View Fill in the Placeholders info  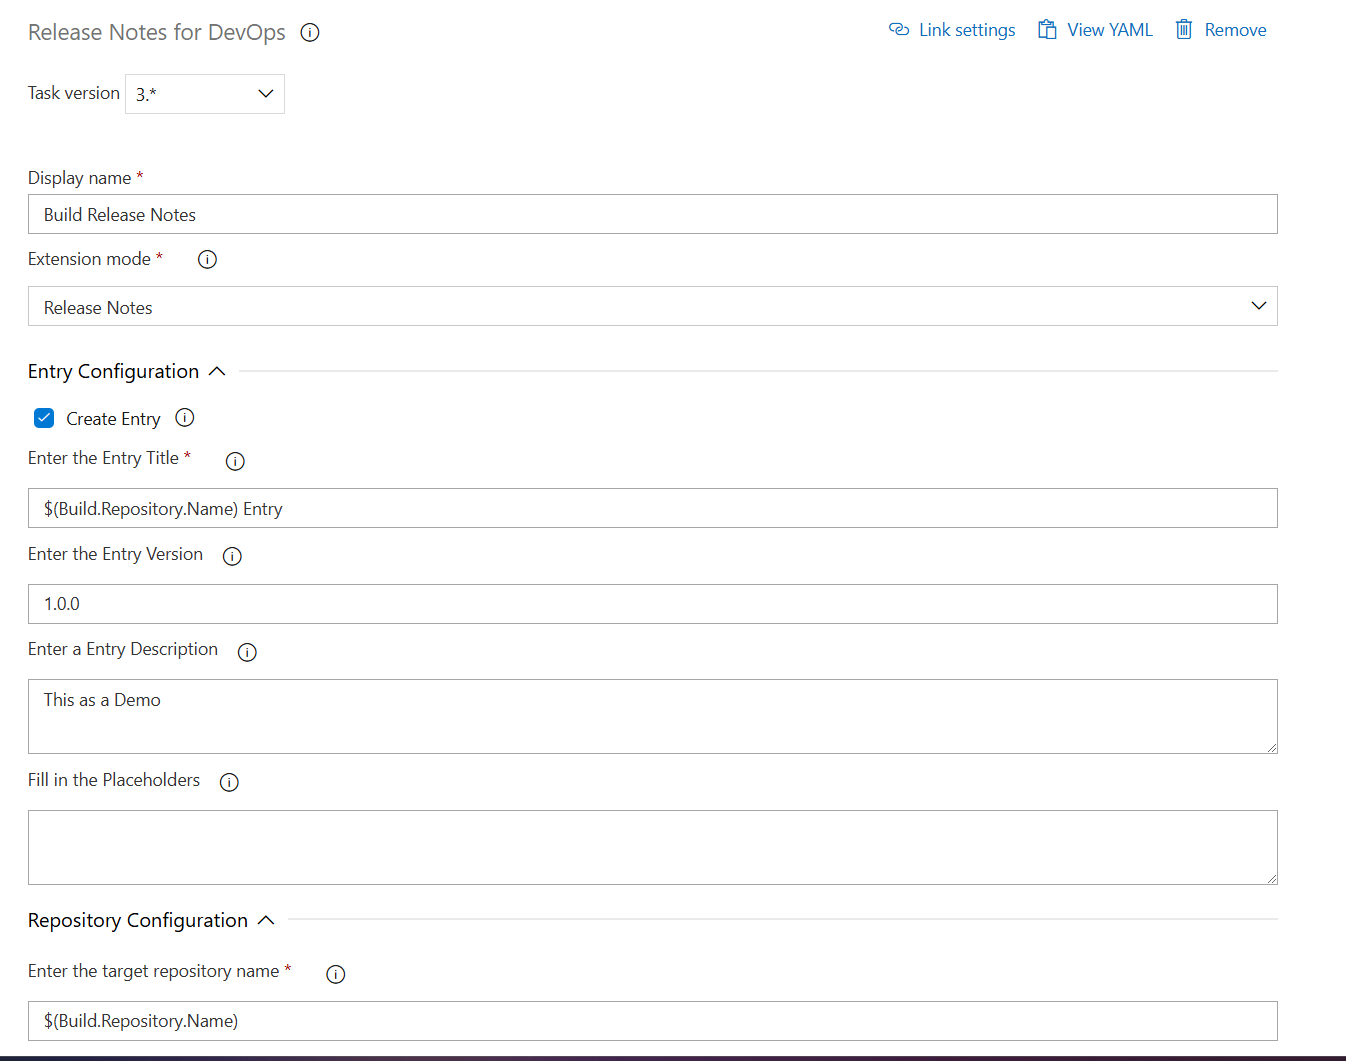(x=229, y=782)
